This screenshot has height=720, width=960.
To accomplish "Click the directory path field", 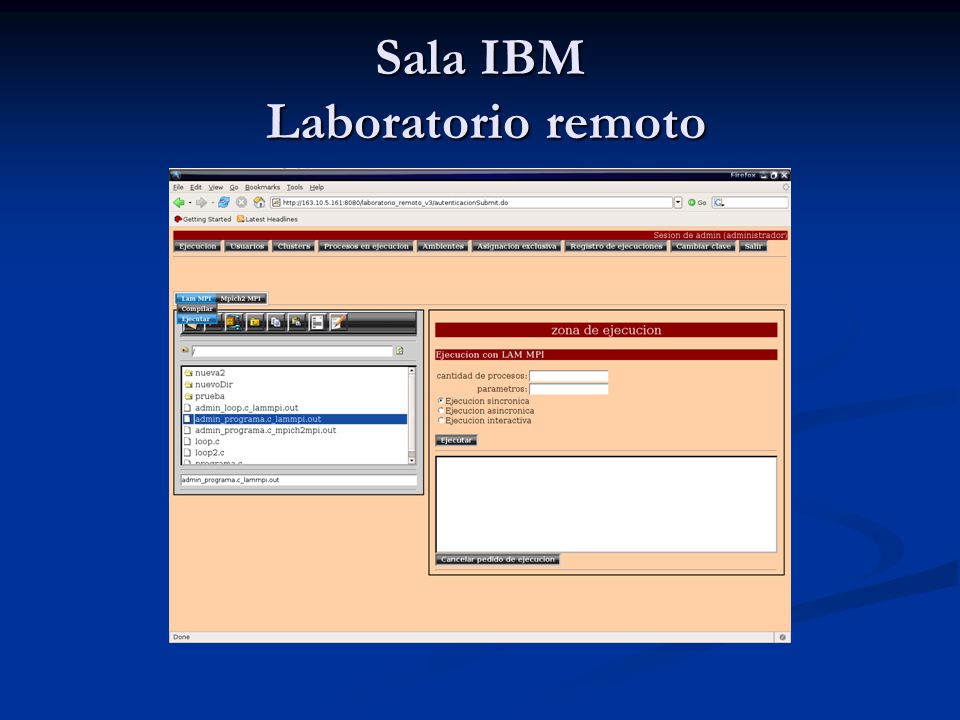I will click(x=292, y=351).
